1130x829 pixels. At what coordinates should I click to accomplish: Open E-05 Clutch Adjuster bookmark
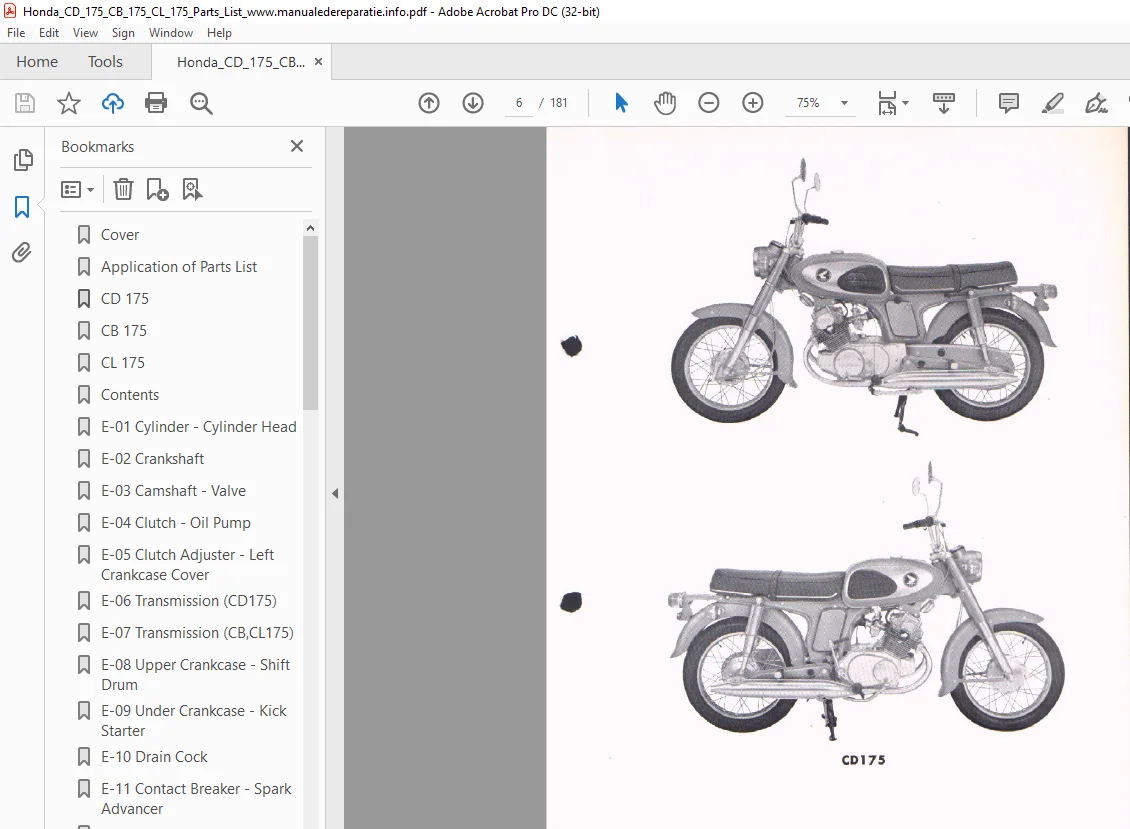click(x=187, y=564)
